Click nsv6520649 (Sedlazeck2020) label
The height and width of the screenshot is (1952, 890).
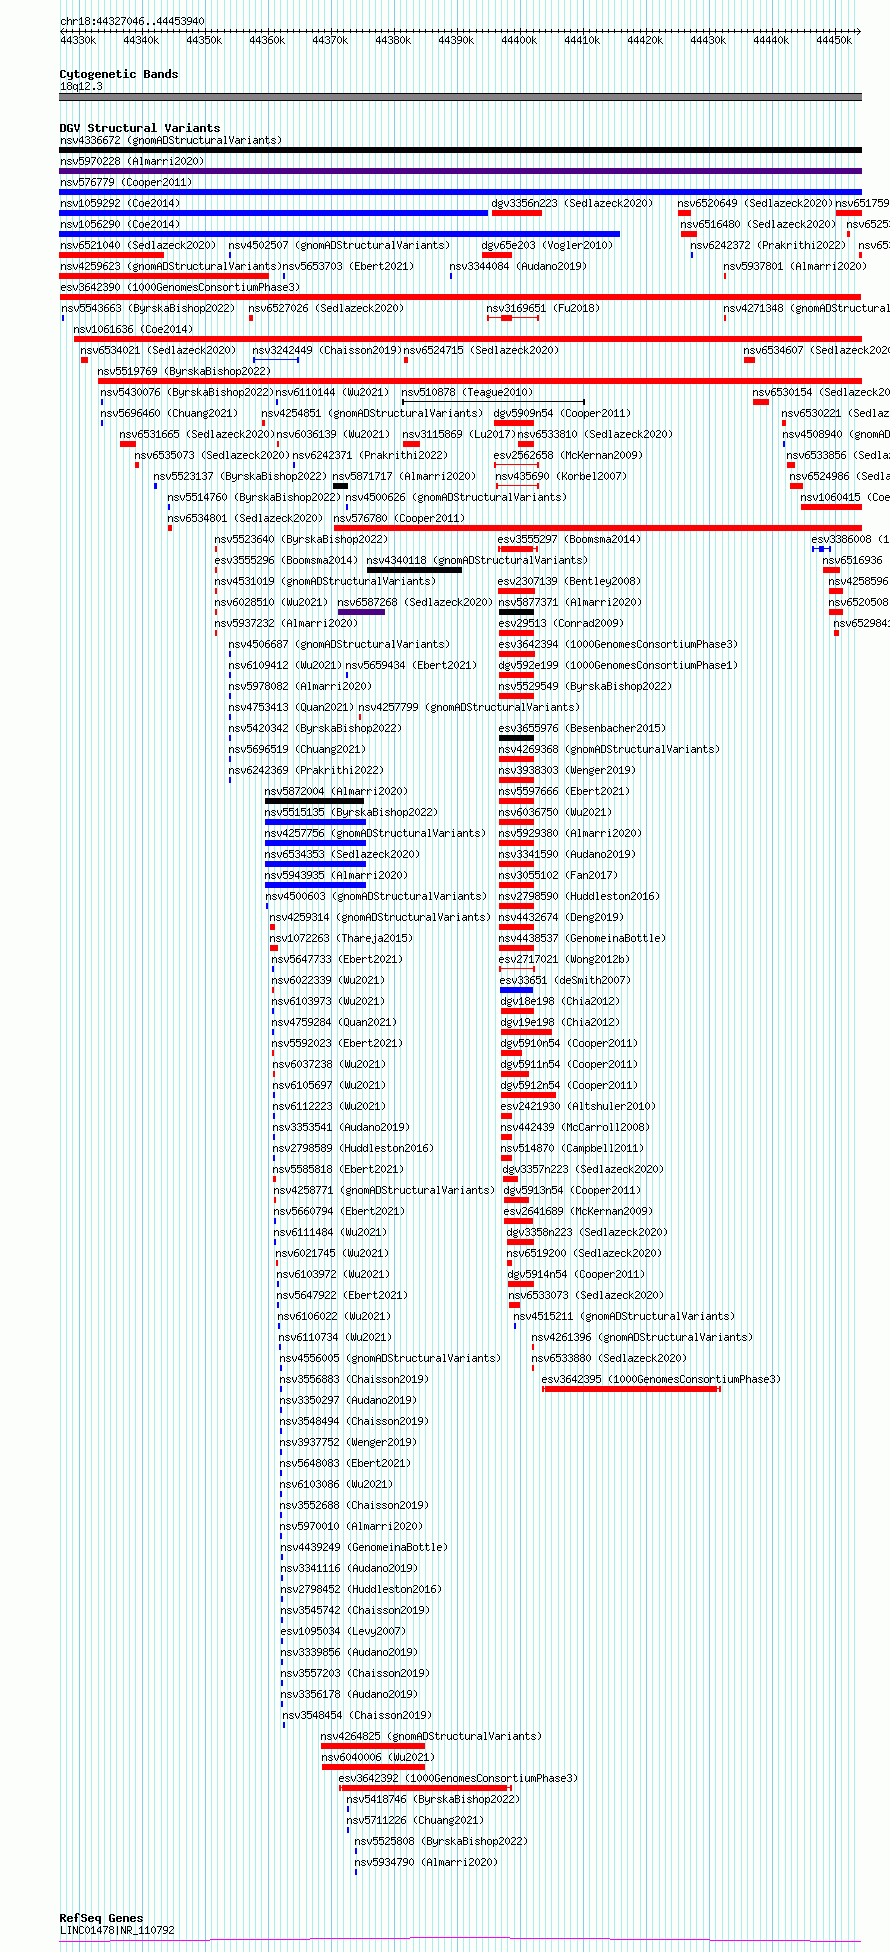(755, 203)
